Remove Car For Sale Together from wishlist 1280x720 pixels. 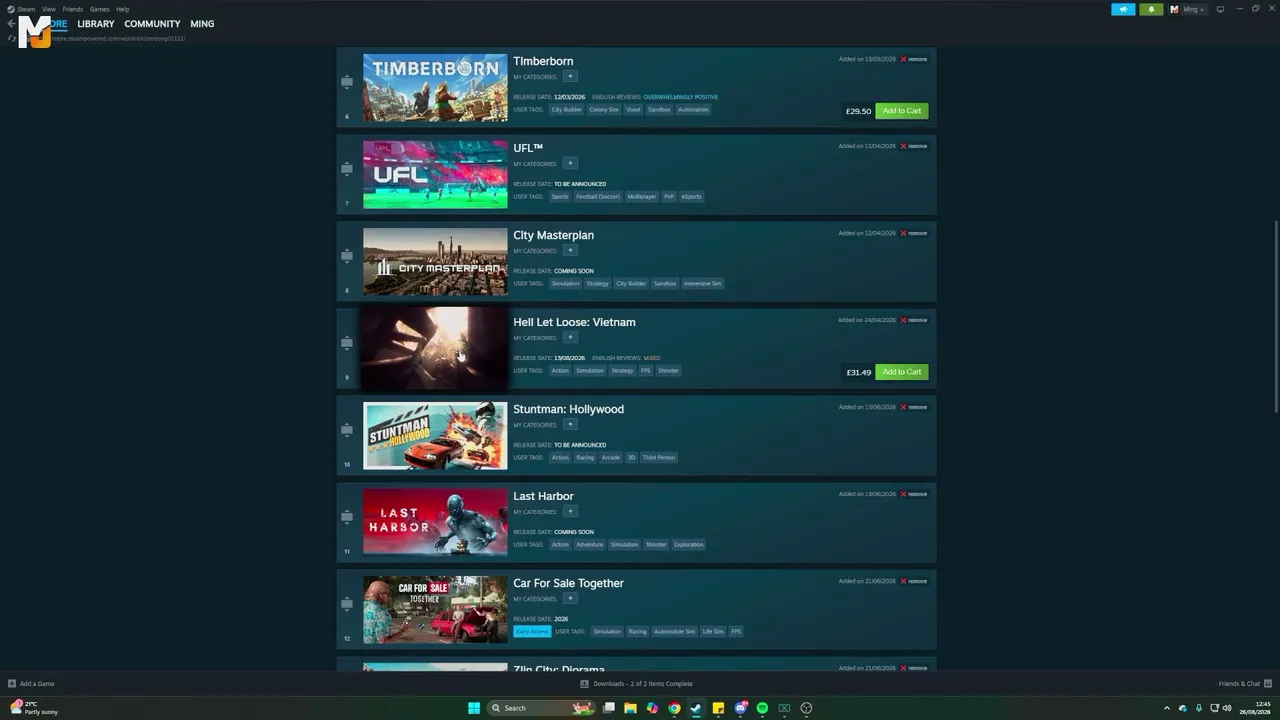pos(914,581)
